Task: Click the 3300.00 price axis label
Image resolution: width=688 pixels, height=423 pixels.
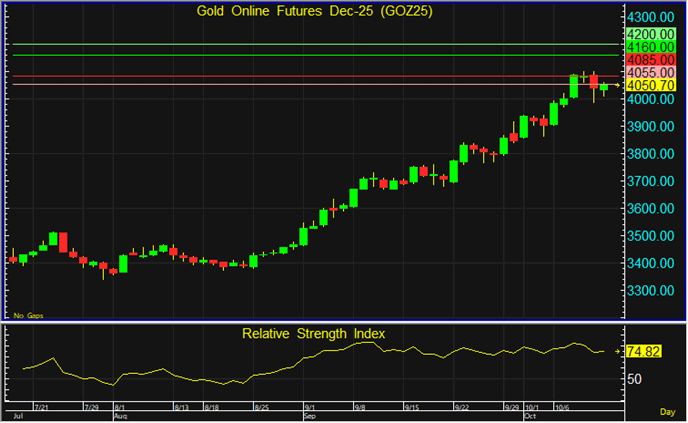Action: pos(649,291)
